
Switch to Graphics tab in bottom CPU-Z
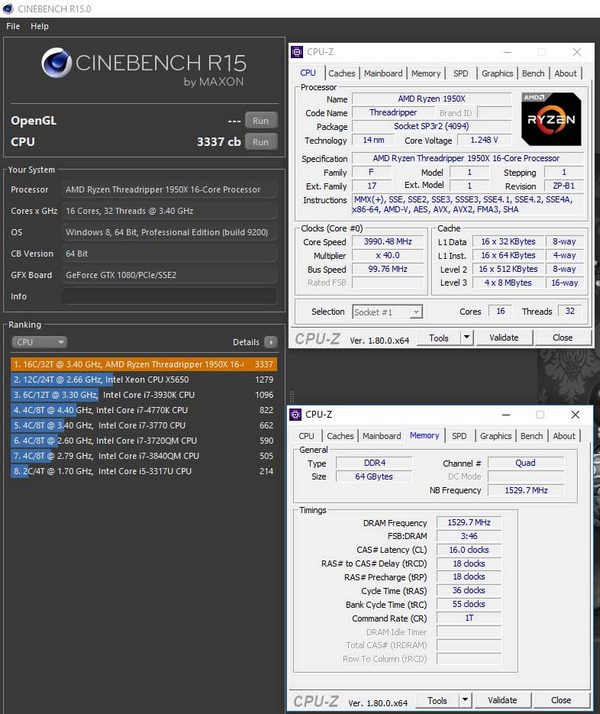click(x=496, y=436)
